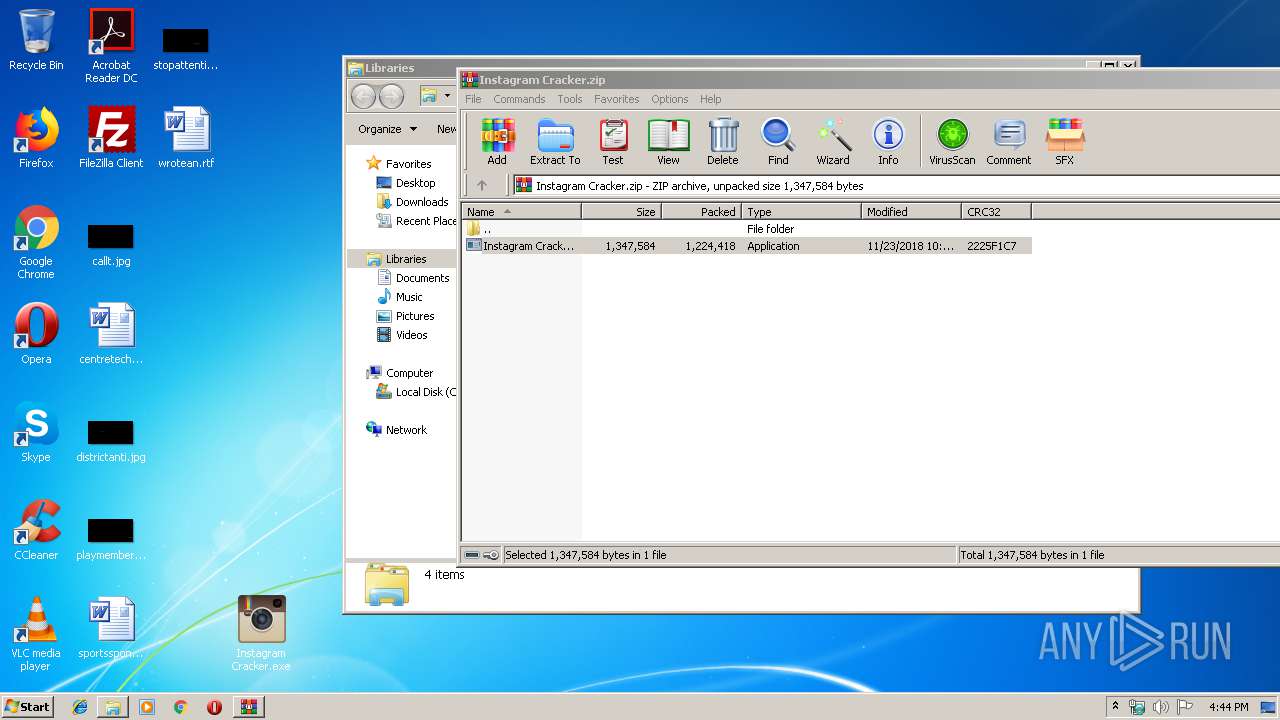Image resolution: width=1280 pixels, height=720 pixels.
Task: Select Desktop under Favorites
Action: [406, 183]
